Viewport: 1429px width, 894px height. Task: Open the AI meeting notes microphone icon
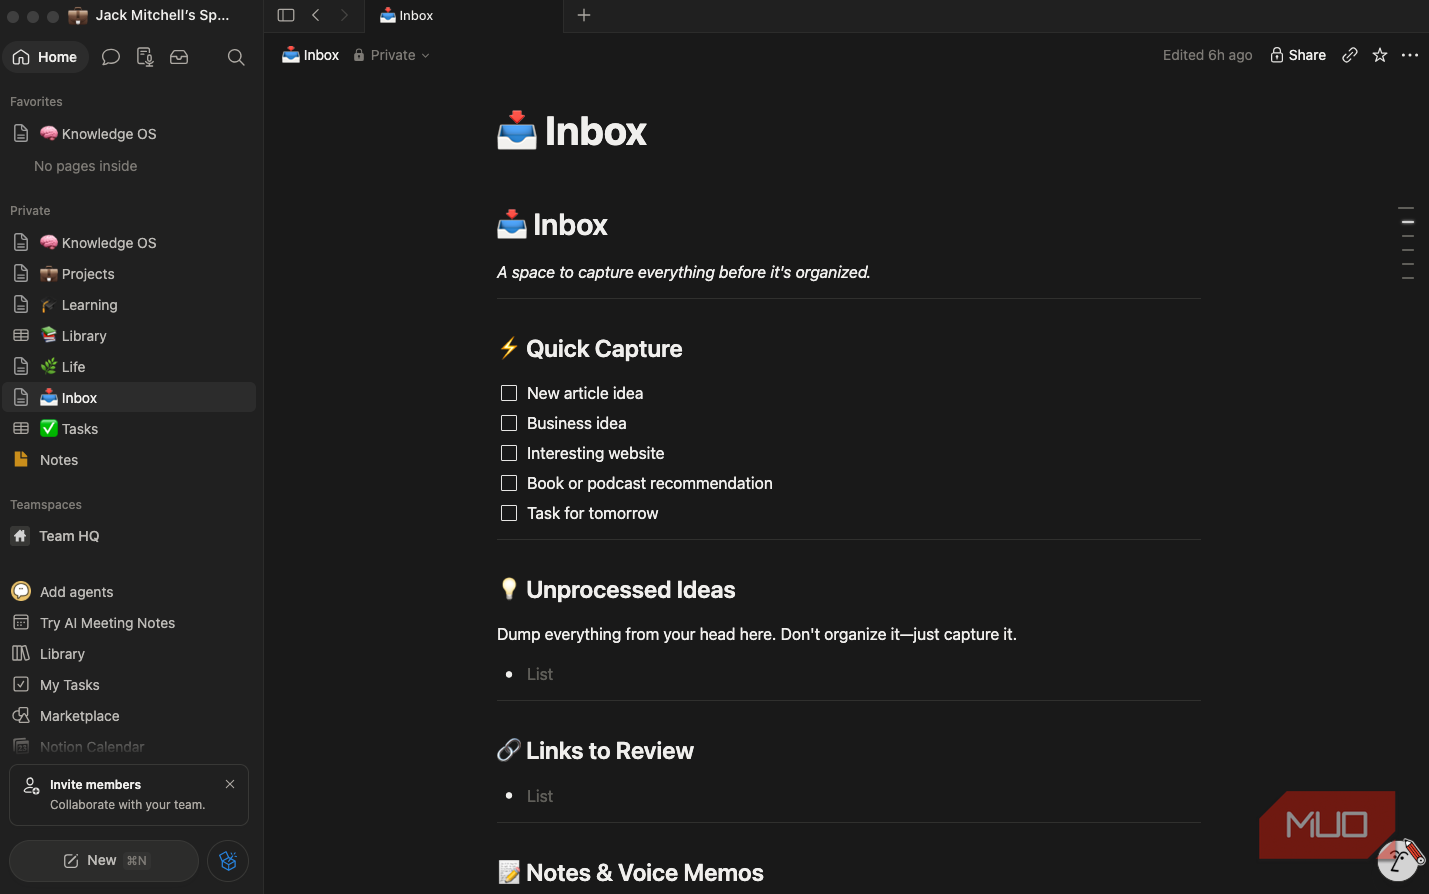[145, 57]
